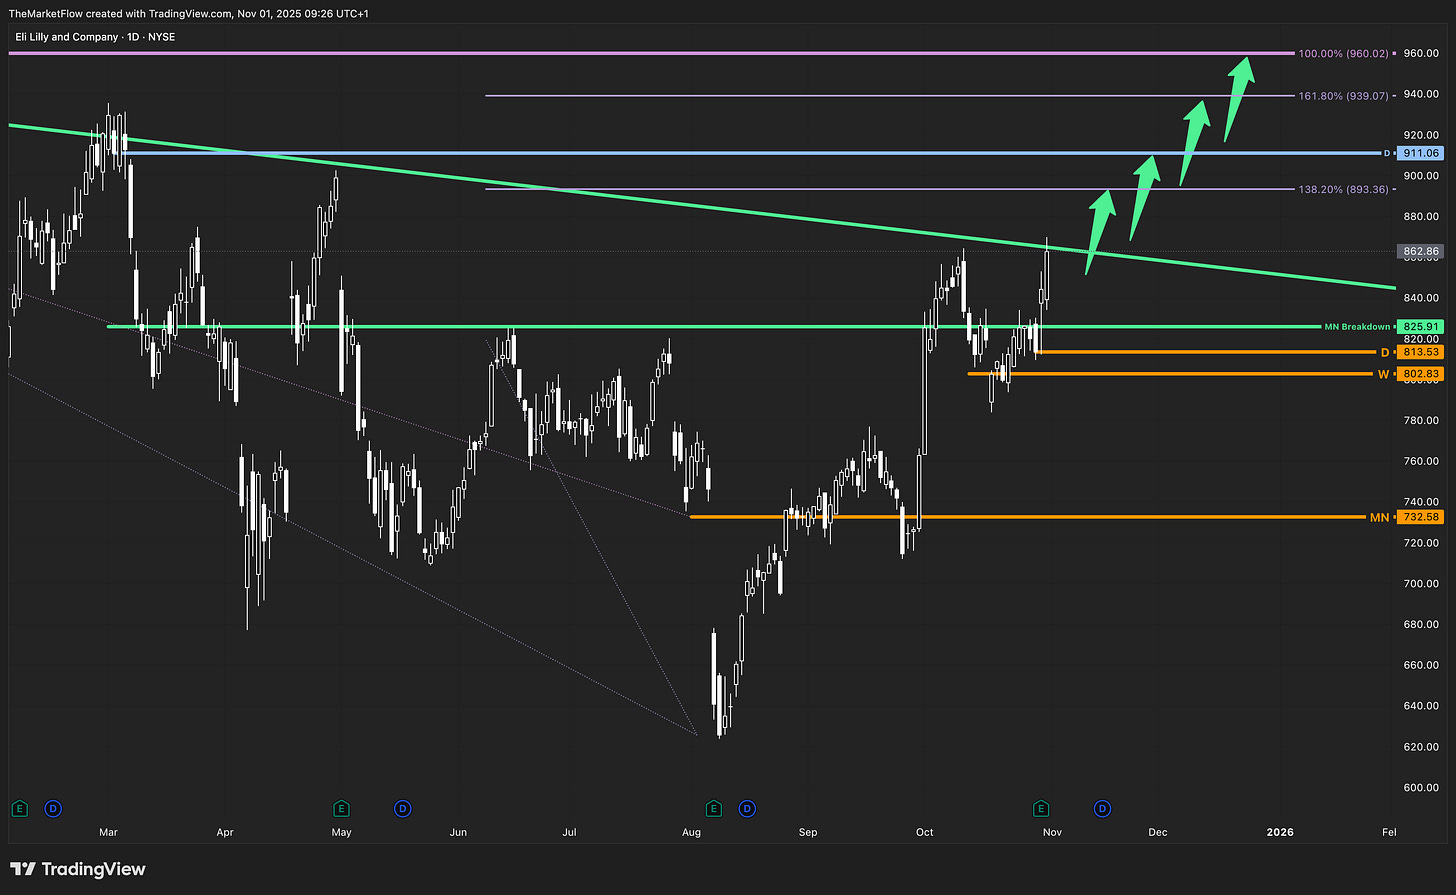
Task: Click the MN Breakdown line label
Action: click(1357, 327)
